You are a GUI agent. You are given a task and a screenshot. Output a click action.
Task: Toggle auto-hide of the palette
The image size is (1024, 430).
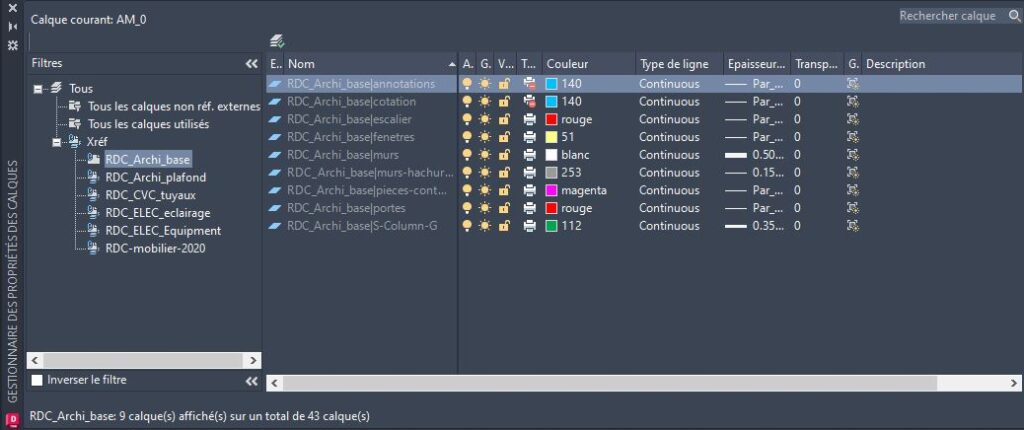tap(12, 27)
